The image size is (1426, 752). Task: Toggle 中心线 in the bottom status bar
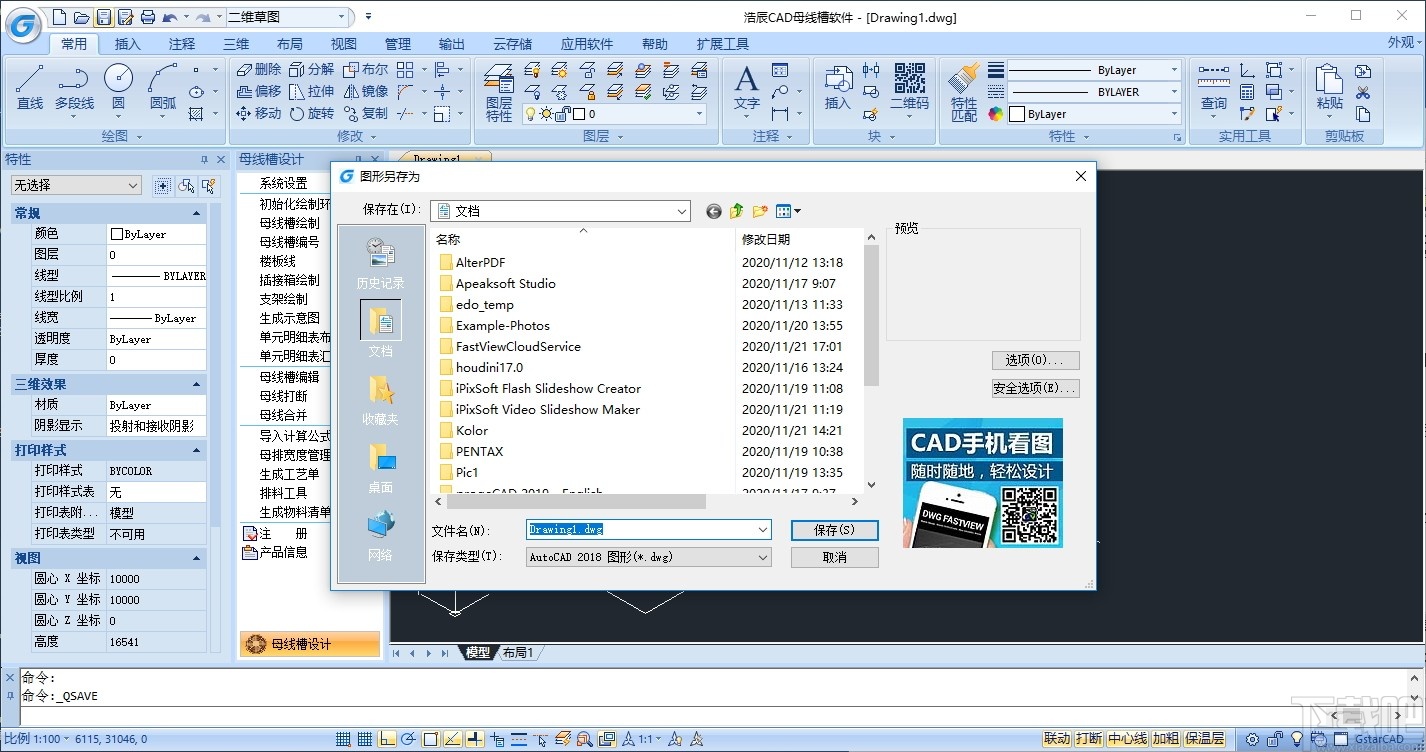click(1125, 738)
